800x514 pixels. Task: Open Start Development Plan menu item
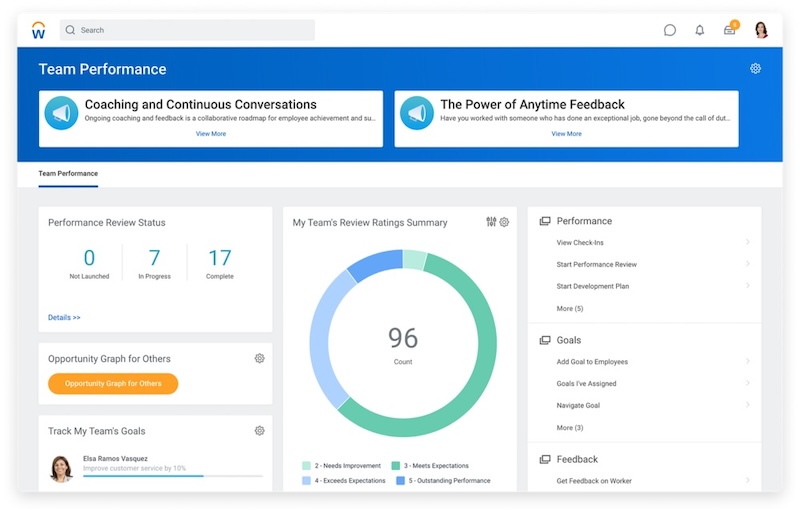pyautogui.click(x=593, y=286)
